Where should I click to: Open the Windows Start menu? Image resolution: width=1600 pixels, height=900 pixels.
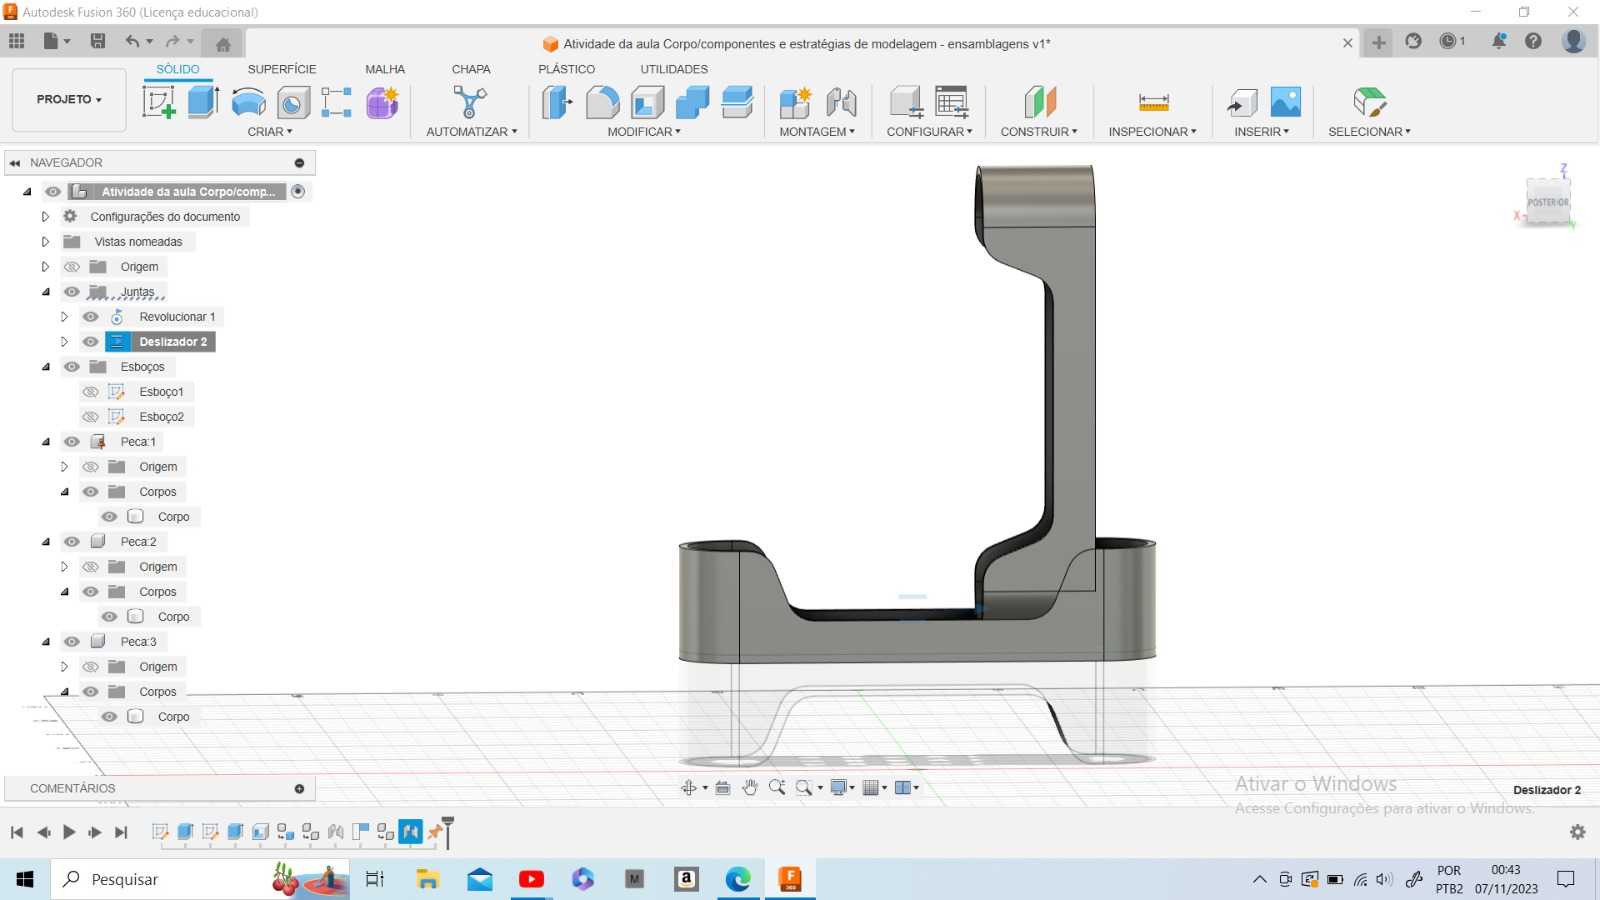pyautogui.click(x=25, y=879)
